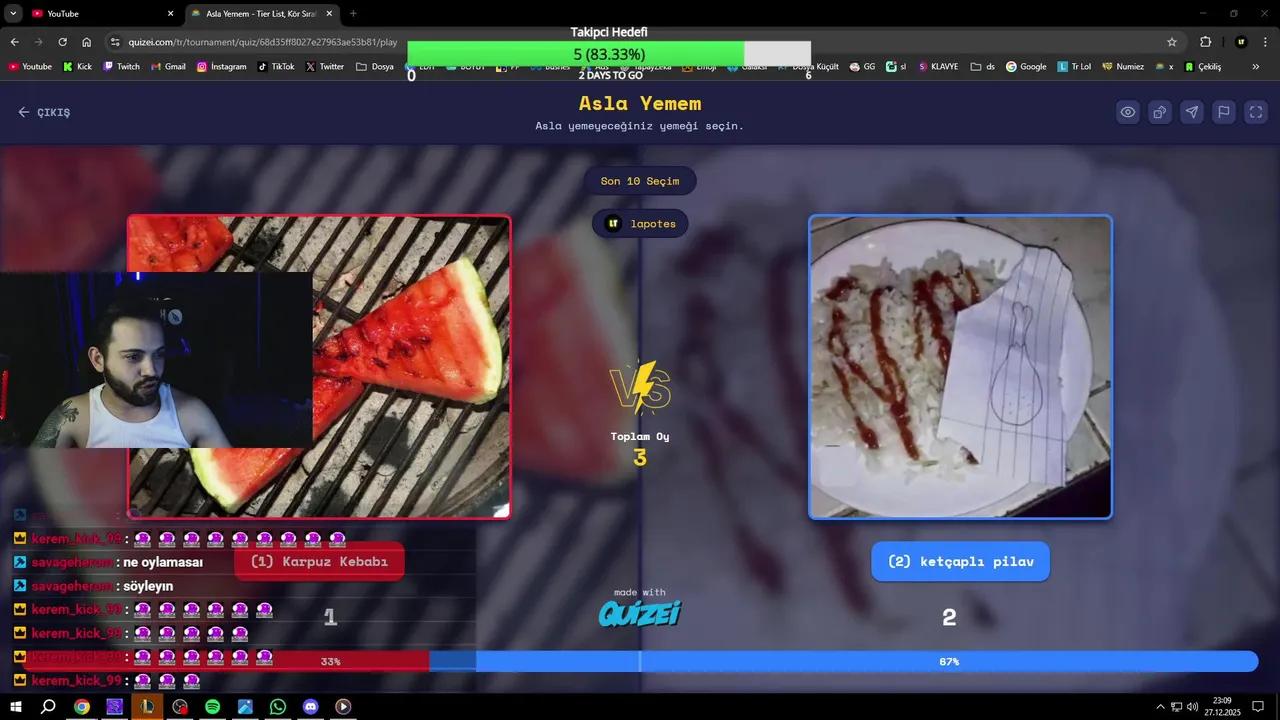Screen dimensions: 1280x720
Task: Select the ketchup rice plate image
Action: point(960,367)
